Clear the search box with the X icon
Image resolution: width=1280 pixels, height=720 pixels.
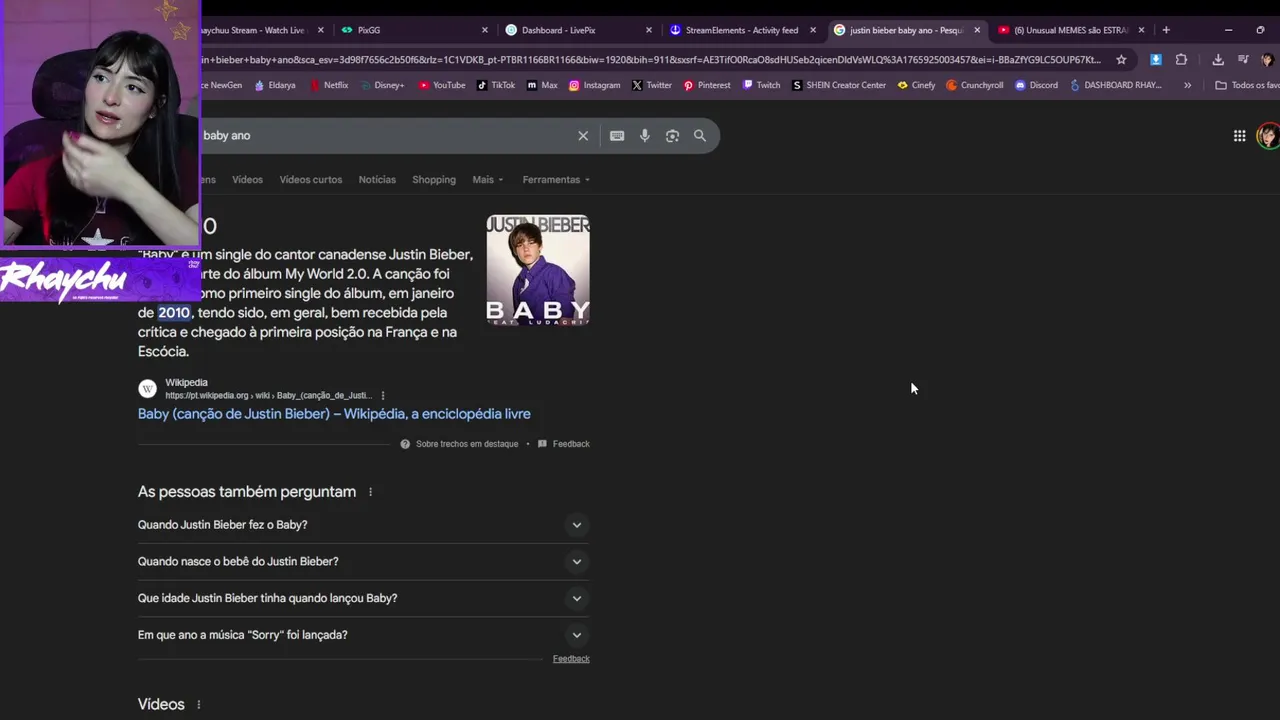pos(583,136)
